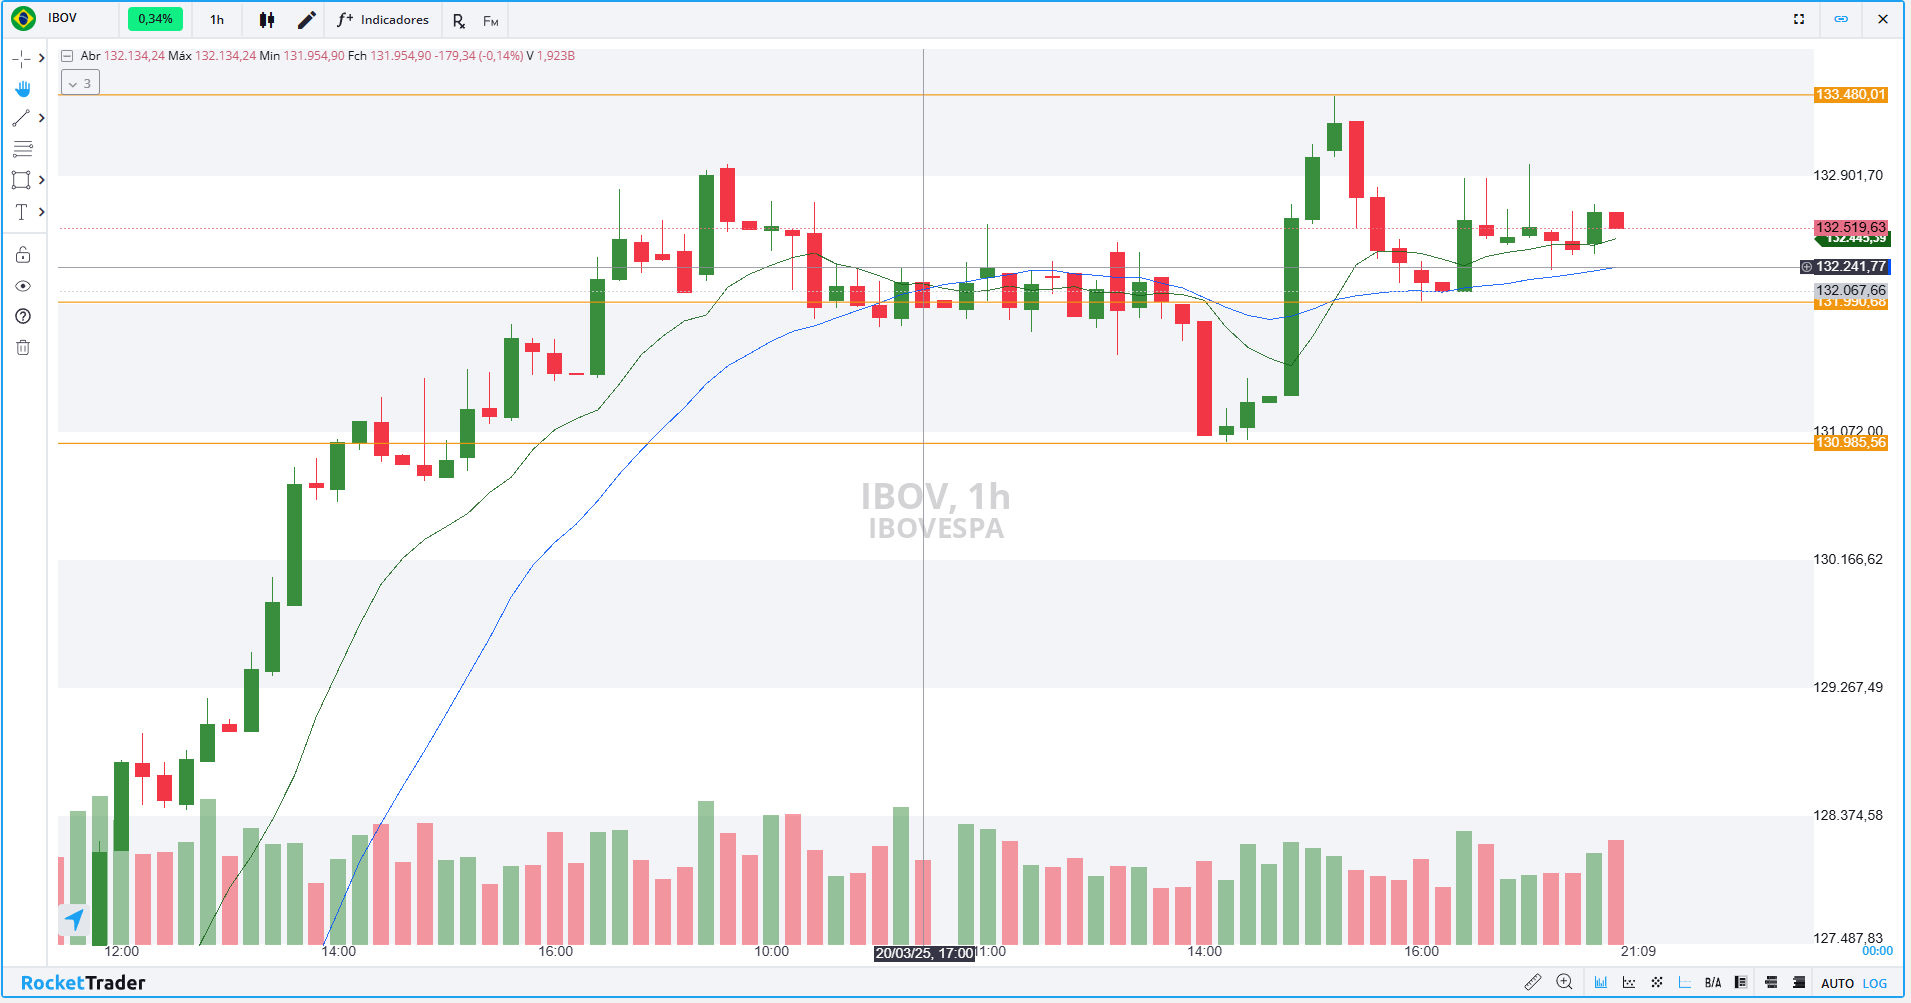Click the magnifier zoom-in icon
1911x1003 pixels.
[1565, 983]
